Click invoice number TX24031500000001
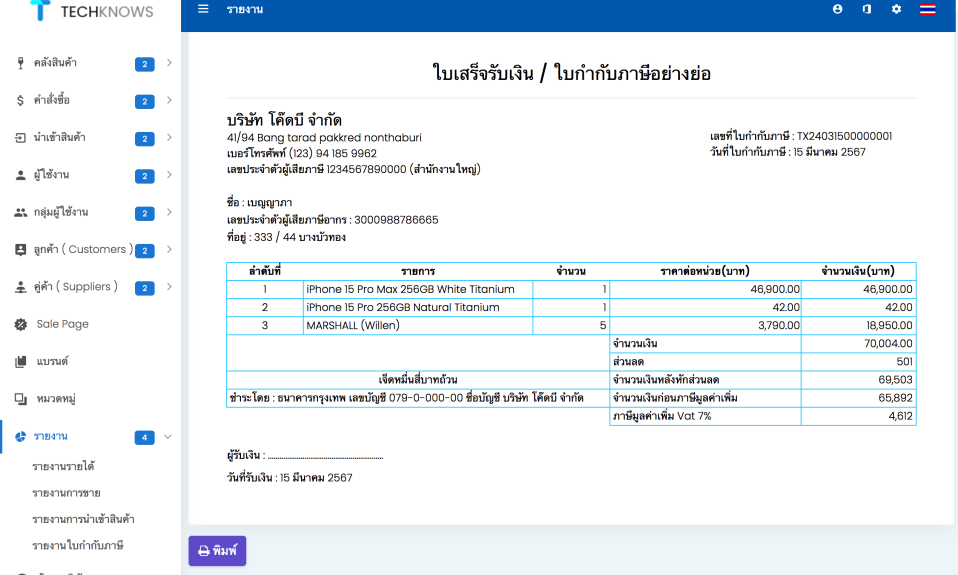The width and height of the screenshot is (958, 575). pos(844,136)
